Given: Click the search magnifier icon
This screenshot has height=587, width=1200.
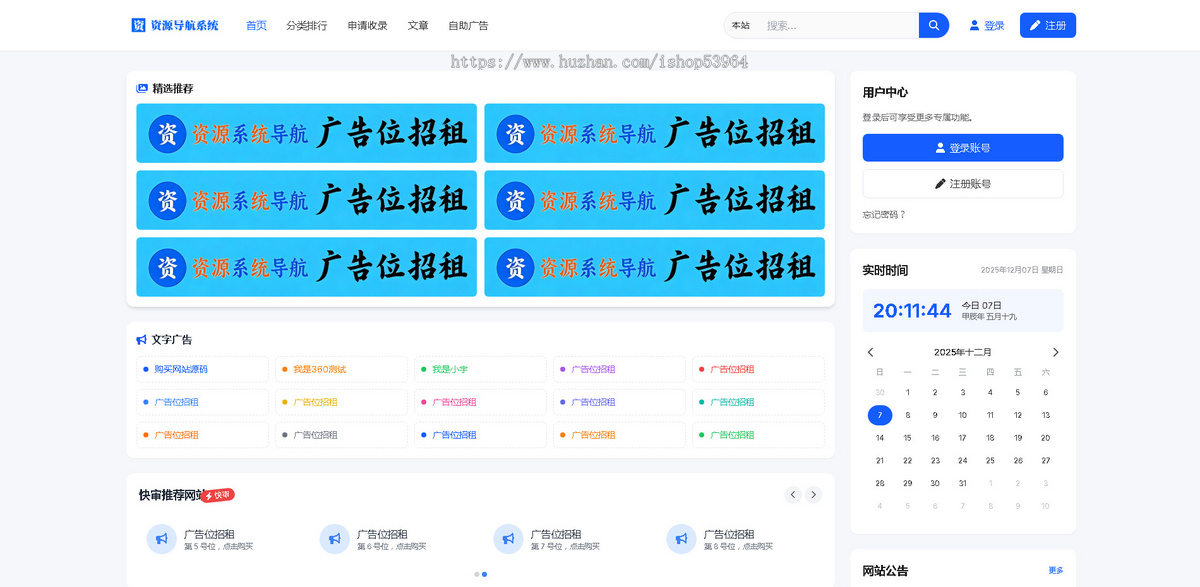Looking at the screenshot, I should point(932,24).
